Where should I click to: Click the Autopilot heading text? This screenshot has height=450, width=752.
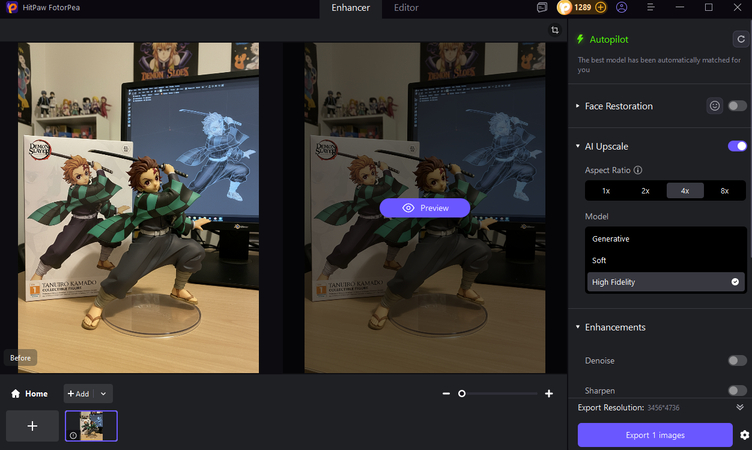point(609,39)
